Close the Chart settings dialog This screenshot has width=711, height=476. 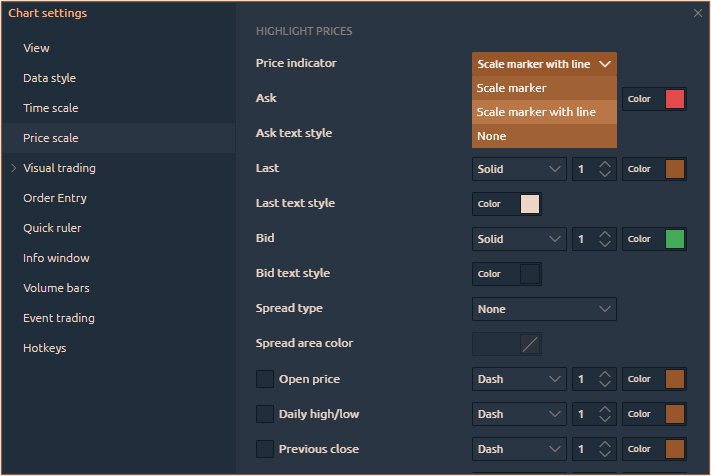pos(697,13)
